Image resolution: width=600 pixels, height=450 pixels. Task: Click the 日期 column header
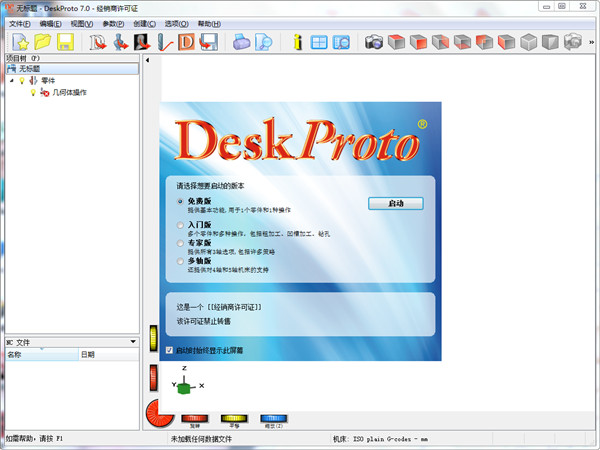(x=109, y=355)
